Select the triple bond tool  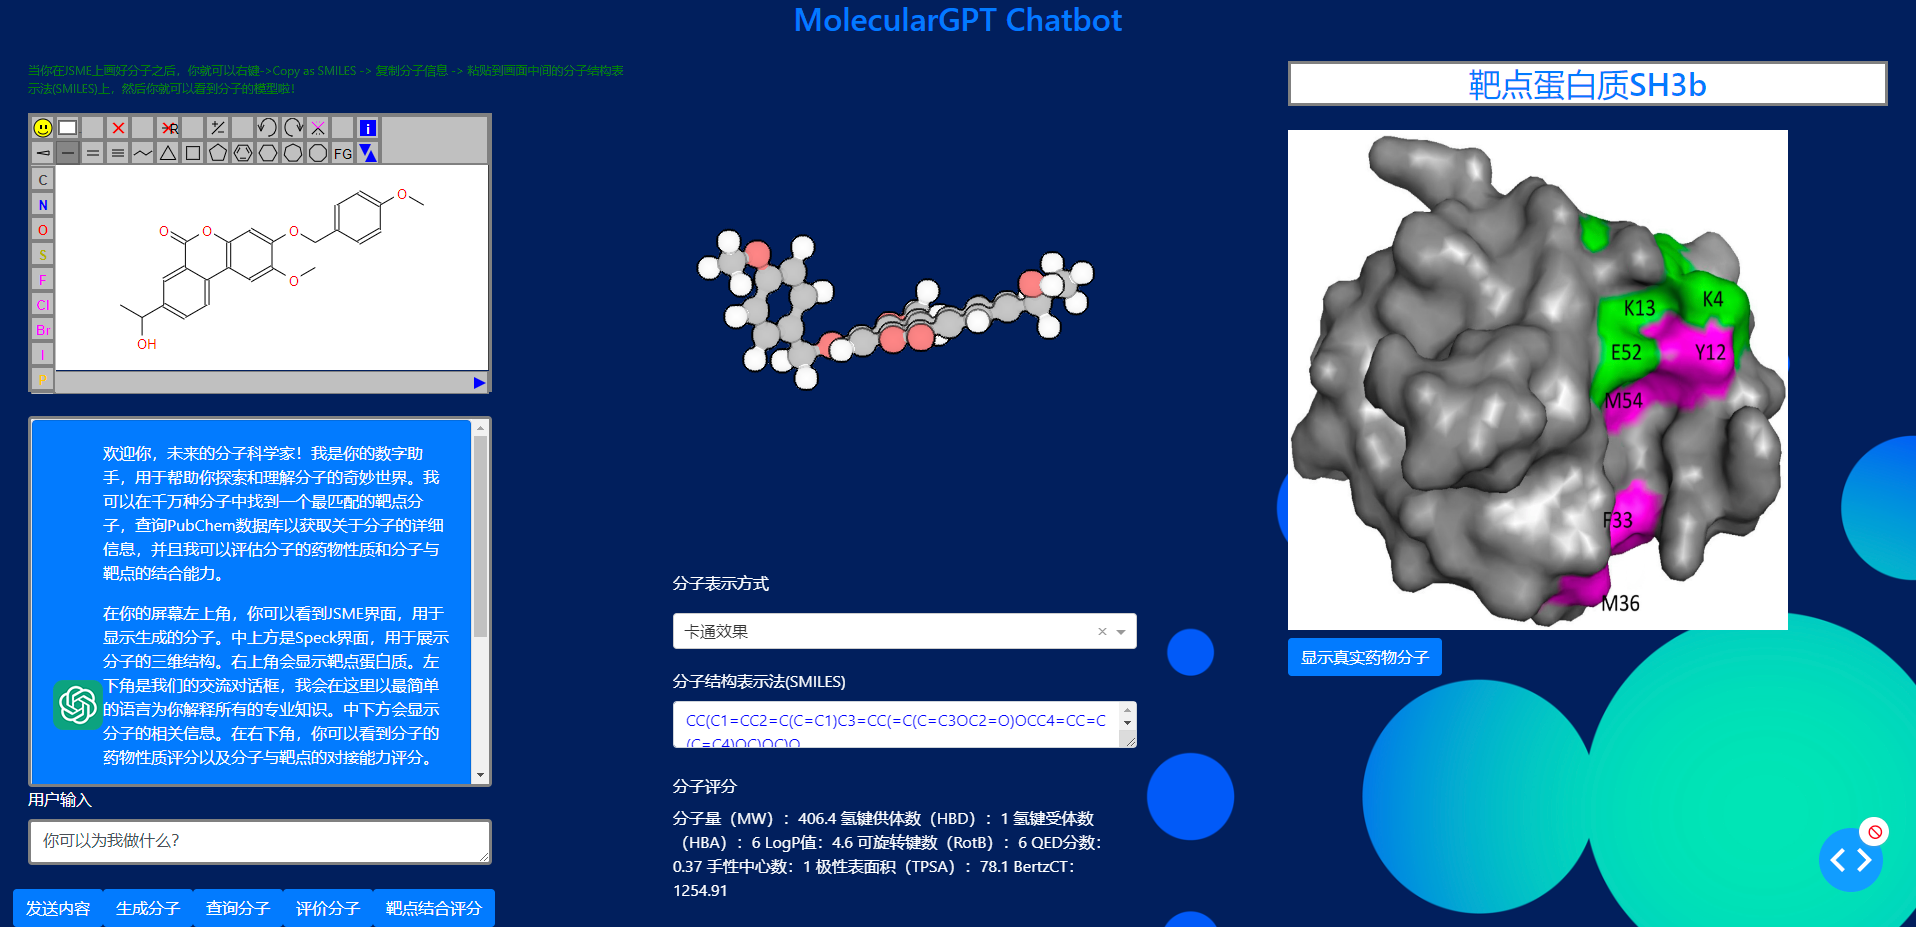click(x=118, y=153)
